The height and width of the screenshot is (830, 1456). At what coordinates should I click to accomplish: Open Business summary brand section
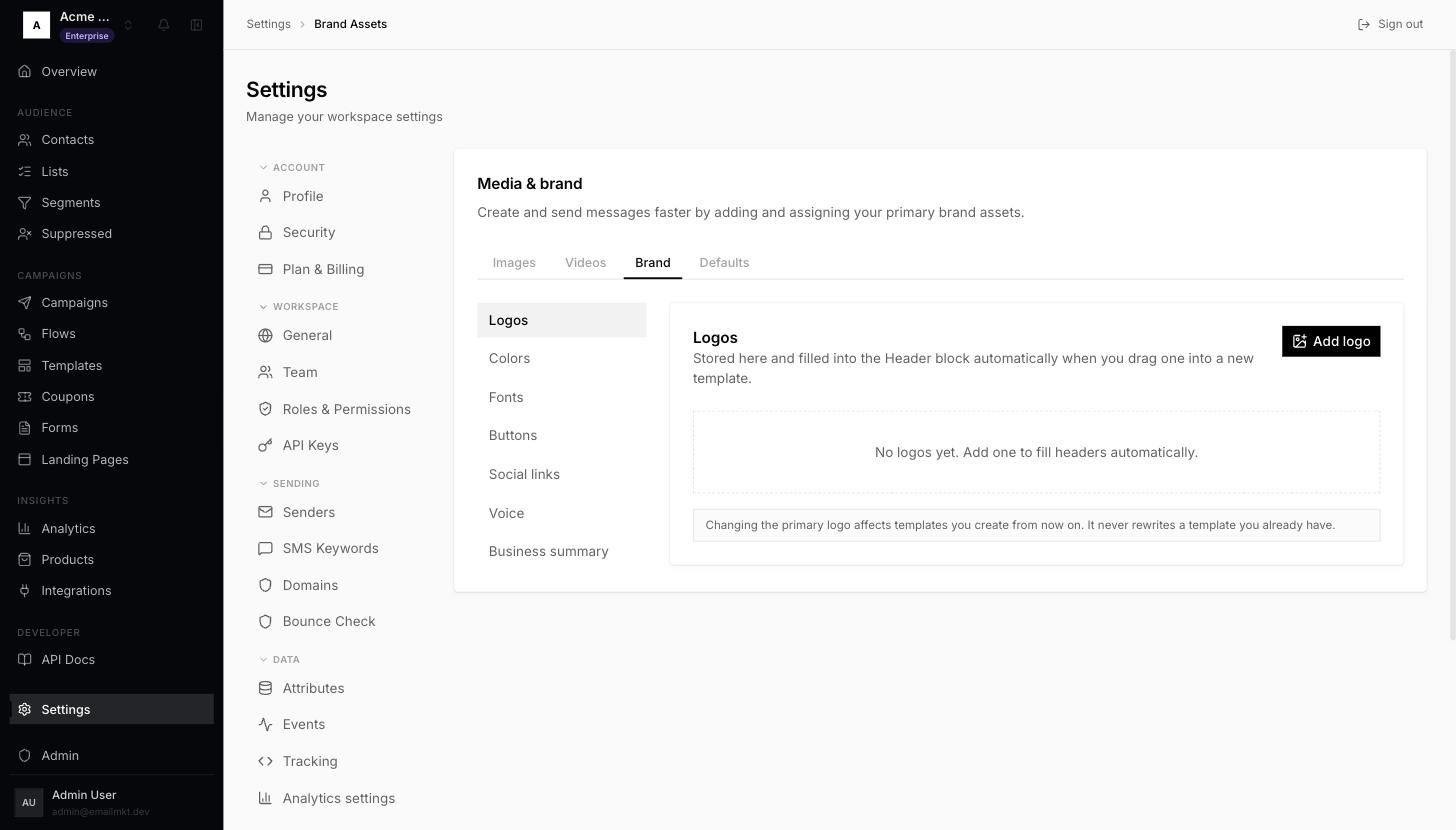click(x=562, y=552)
